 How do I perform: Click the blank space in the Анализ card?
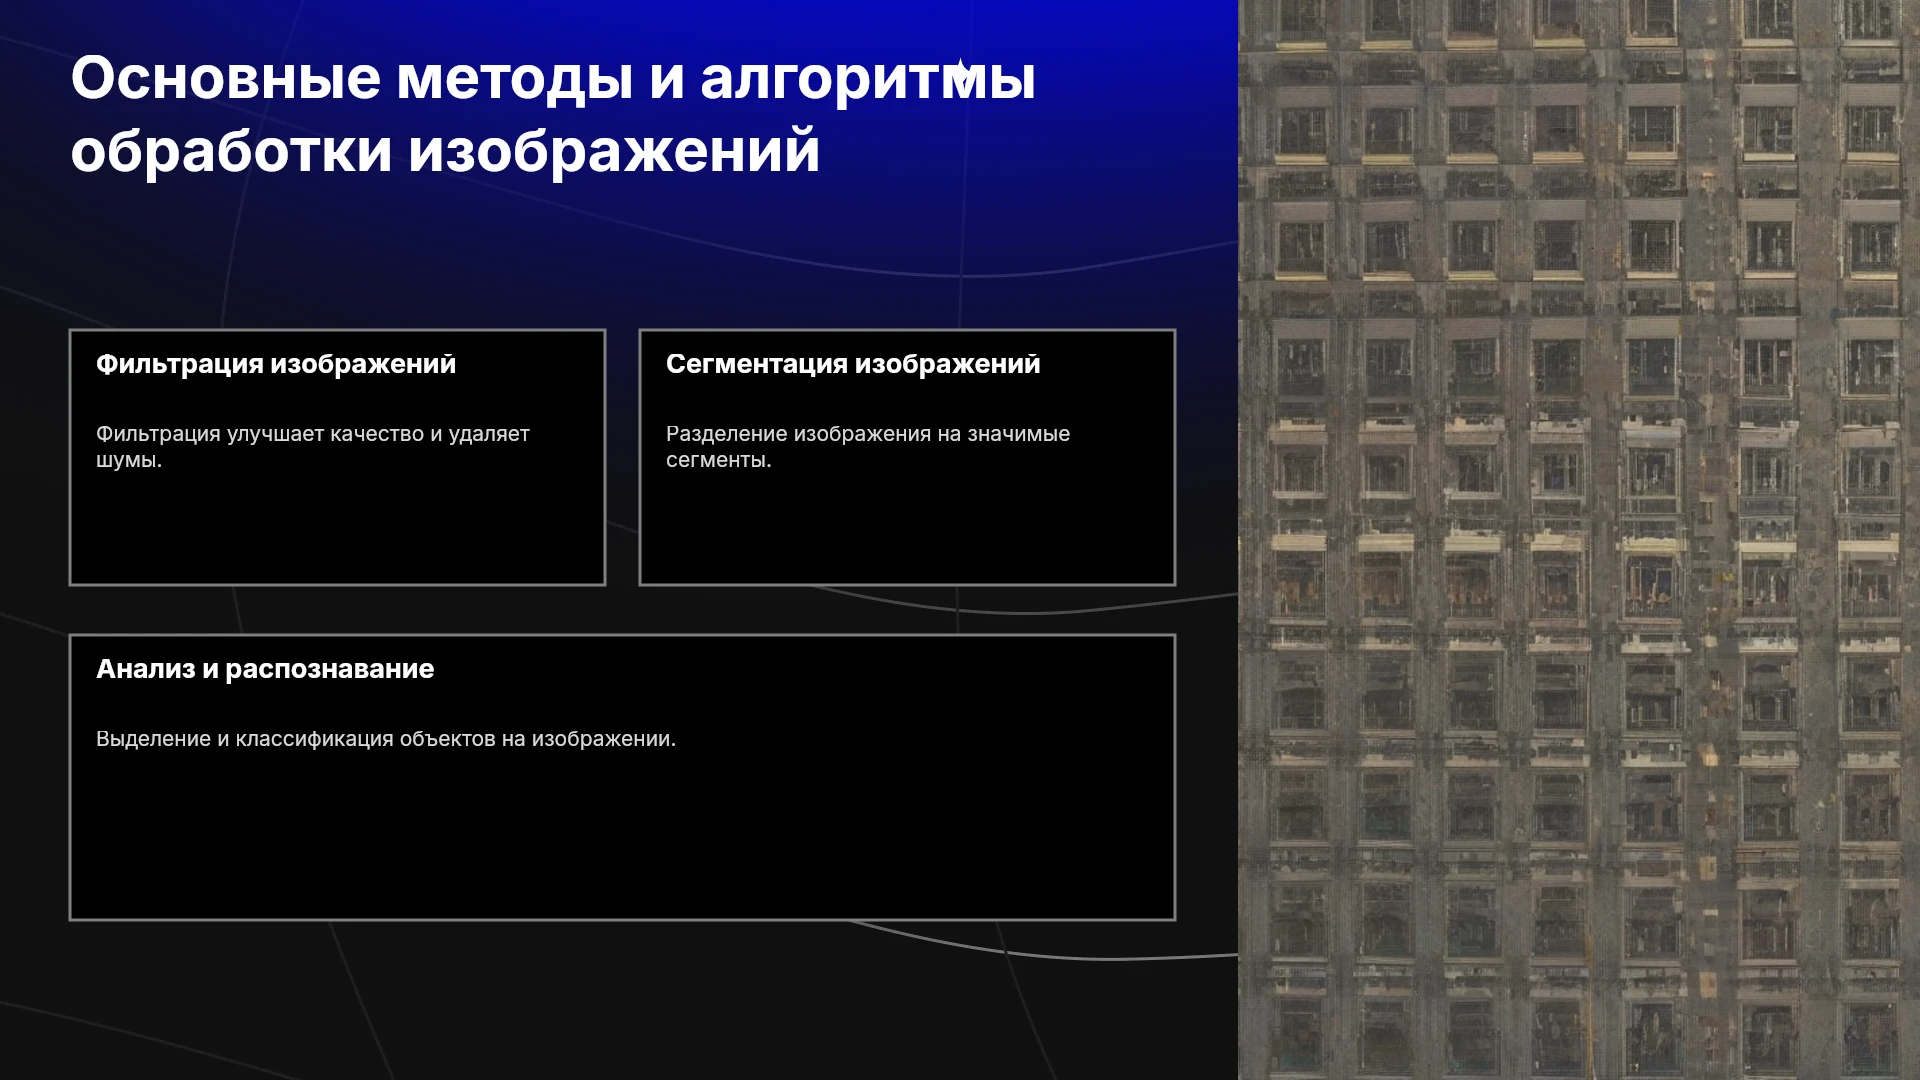pos(622,835)
